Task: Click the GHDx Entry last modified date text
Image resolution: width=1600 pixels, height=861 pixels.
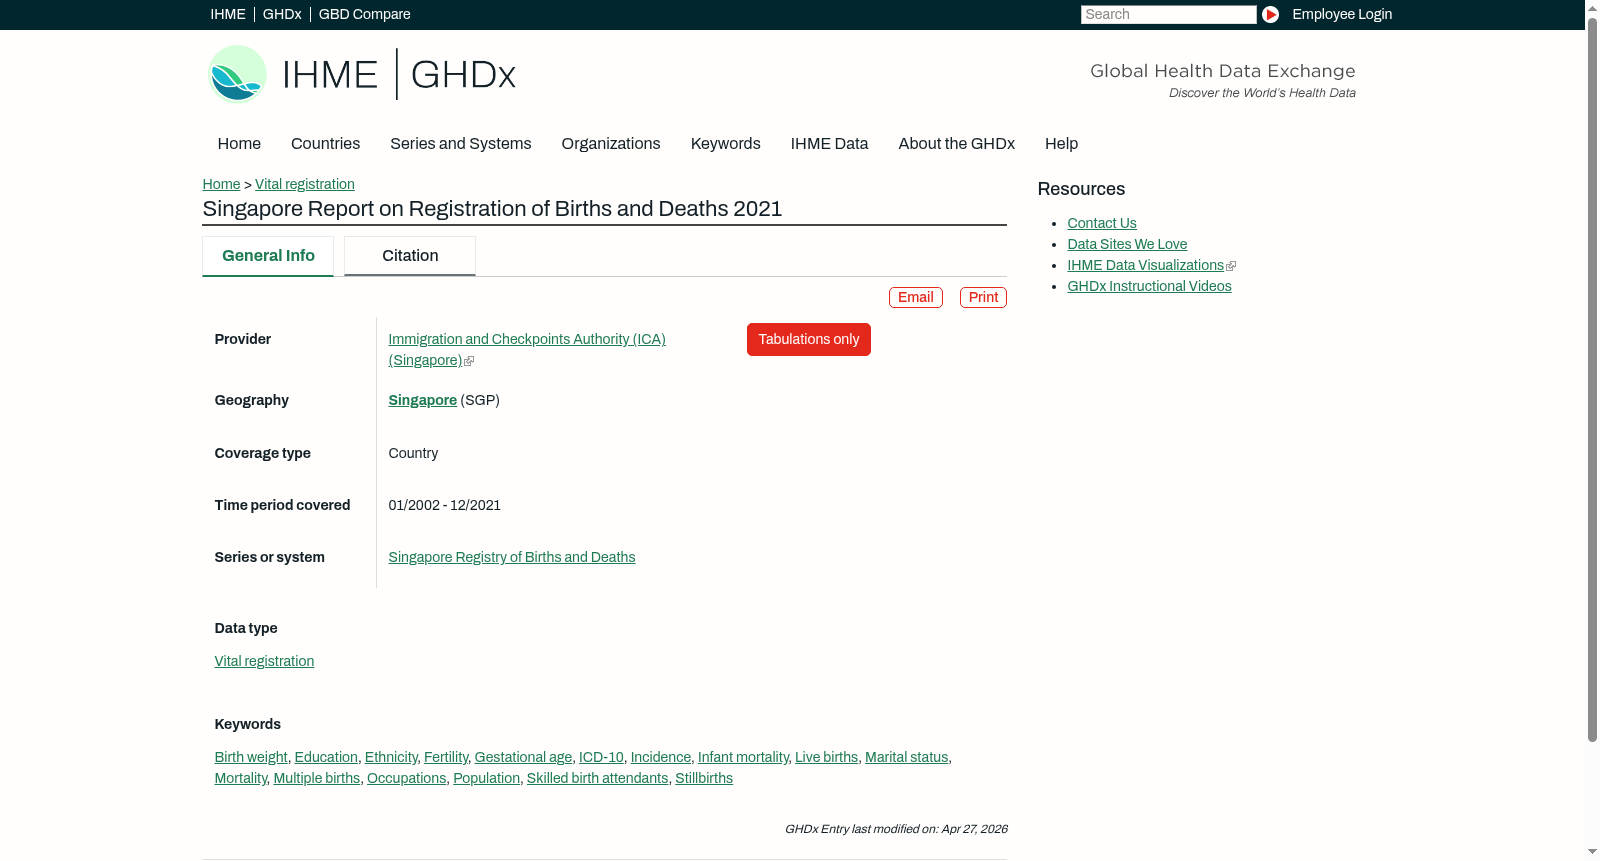Action: (896, 829)
